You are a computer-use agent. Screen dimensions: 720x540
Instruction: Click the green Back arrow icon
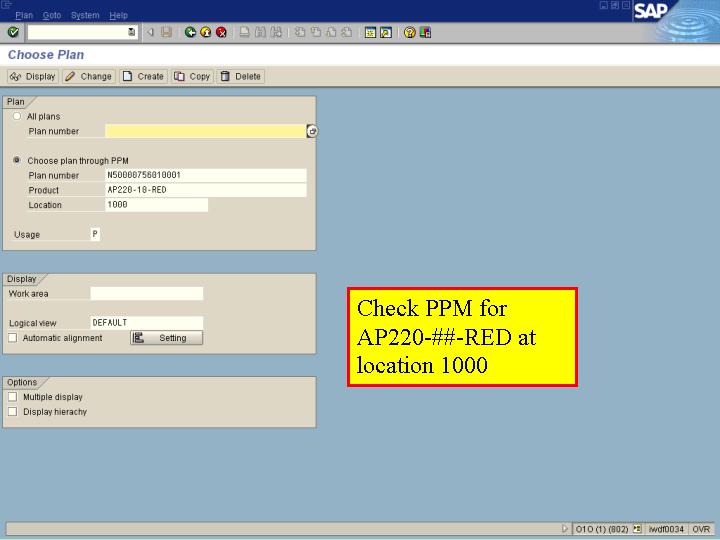pyautogui.click(x=190, y=32)
